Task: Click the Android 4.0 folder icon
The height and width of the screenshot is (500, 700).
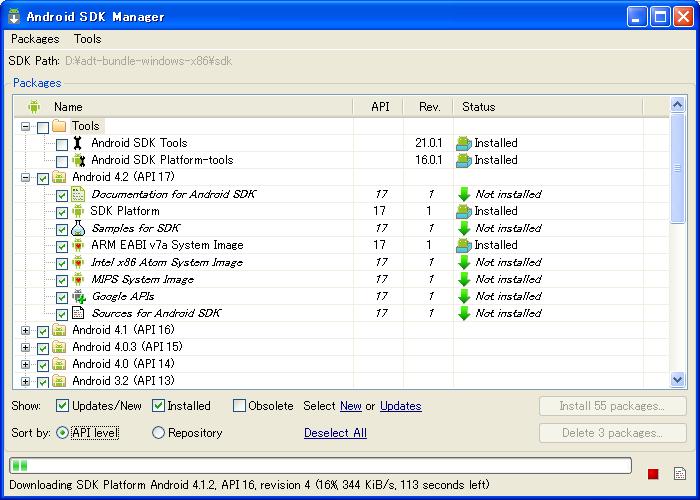Action: tap(59, 364)
